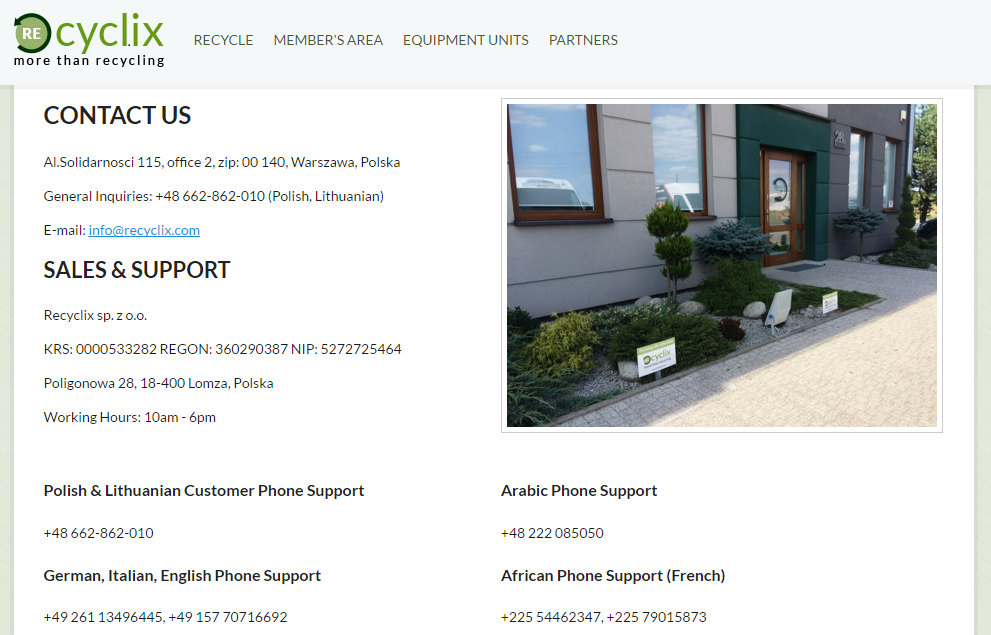Open the PARTNERS page

click(x=583, y=40)
